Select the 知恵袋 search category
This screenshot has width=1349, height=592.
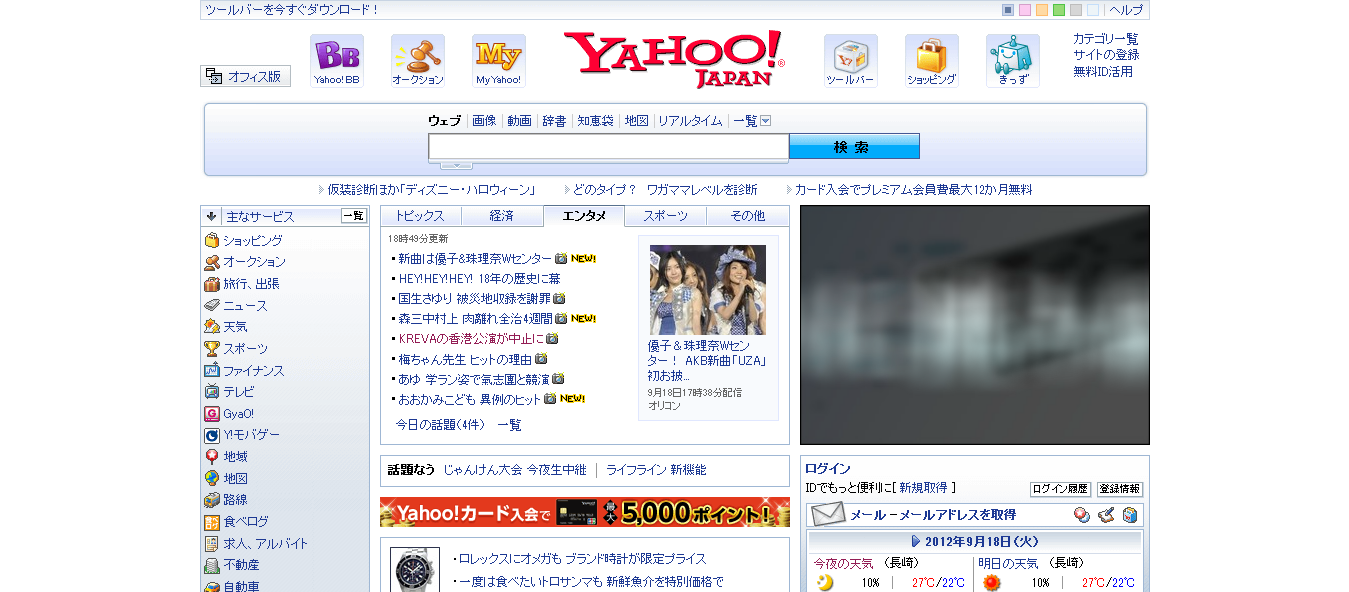point(595,121)
